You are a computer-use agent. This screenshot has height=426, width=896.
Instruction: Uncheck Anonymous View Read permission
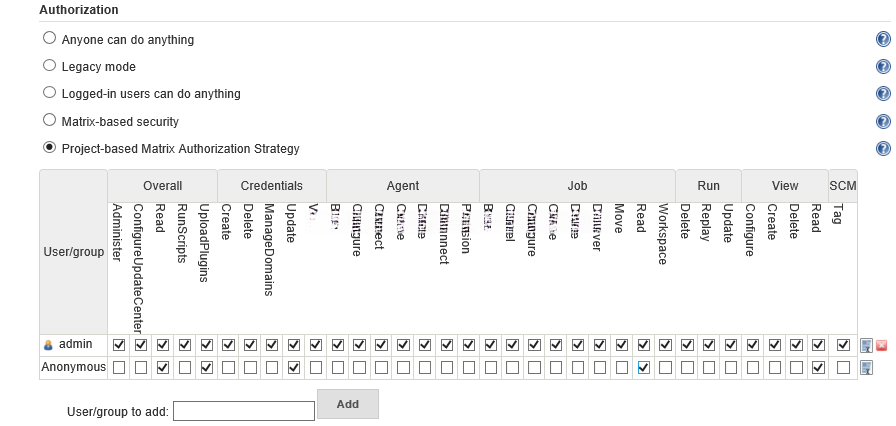818,368
